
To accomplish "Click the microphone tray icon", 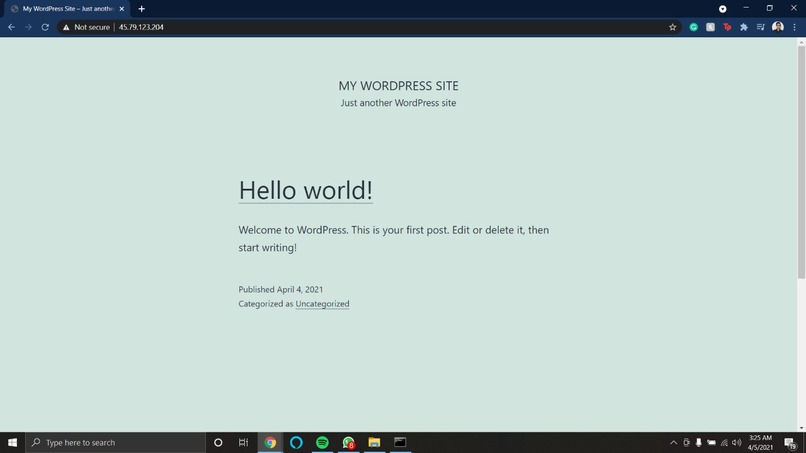I will click(699, 442).
